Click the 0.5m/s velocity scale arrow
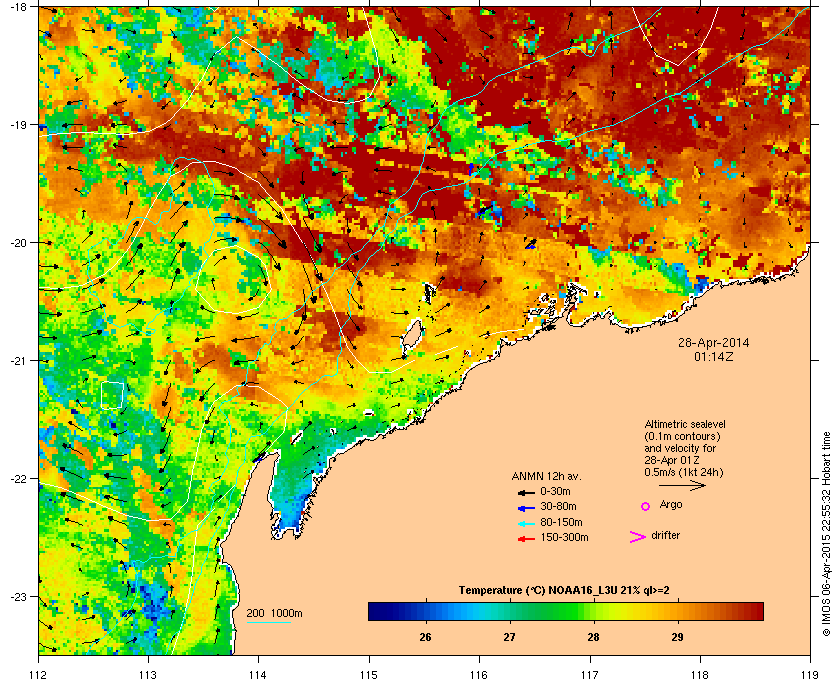This screenshot has height=680, width=840. point(682,486)
